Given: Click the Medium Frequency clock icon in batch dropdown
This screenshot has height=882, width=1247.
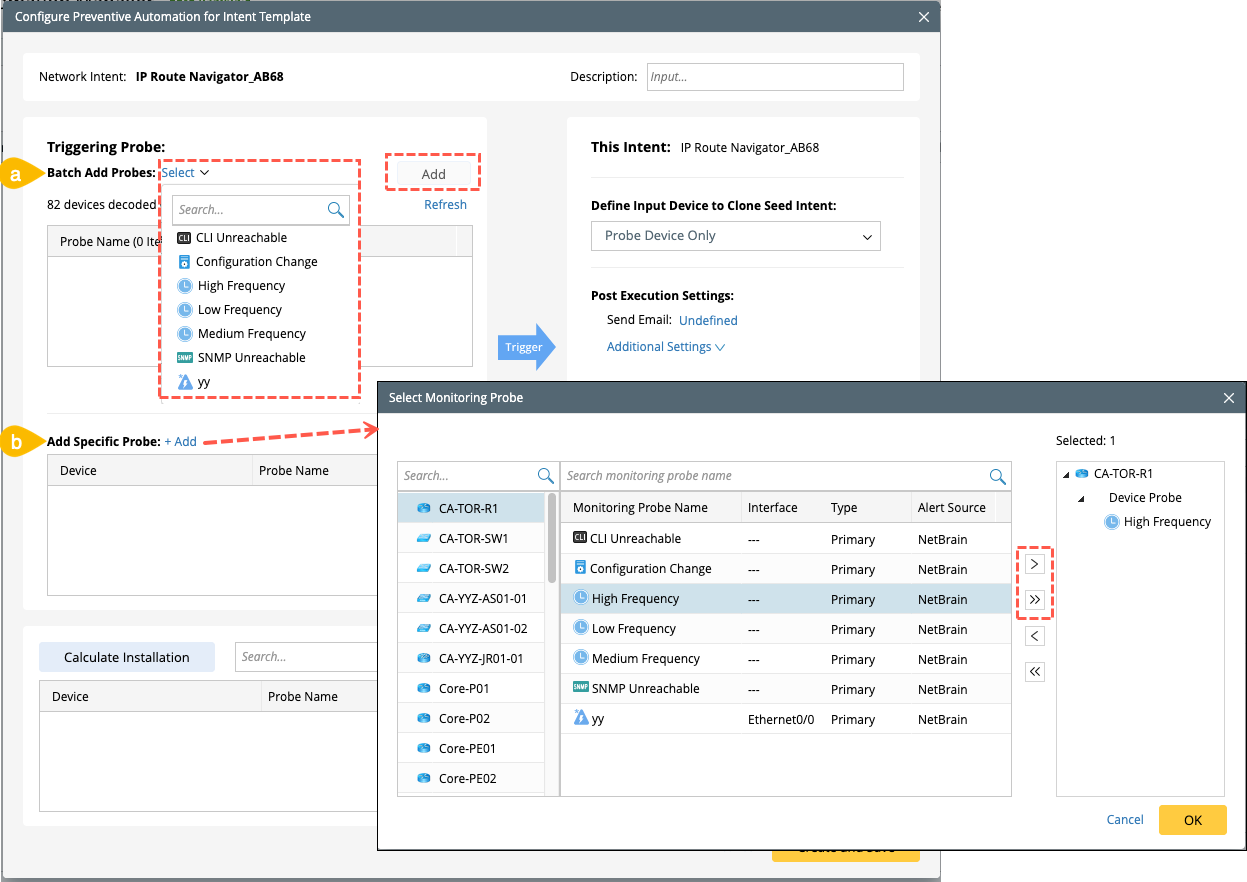Looking at the screenshot, I should point(185,334).
